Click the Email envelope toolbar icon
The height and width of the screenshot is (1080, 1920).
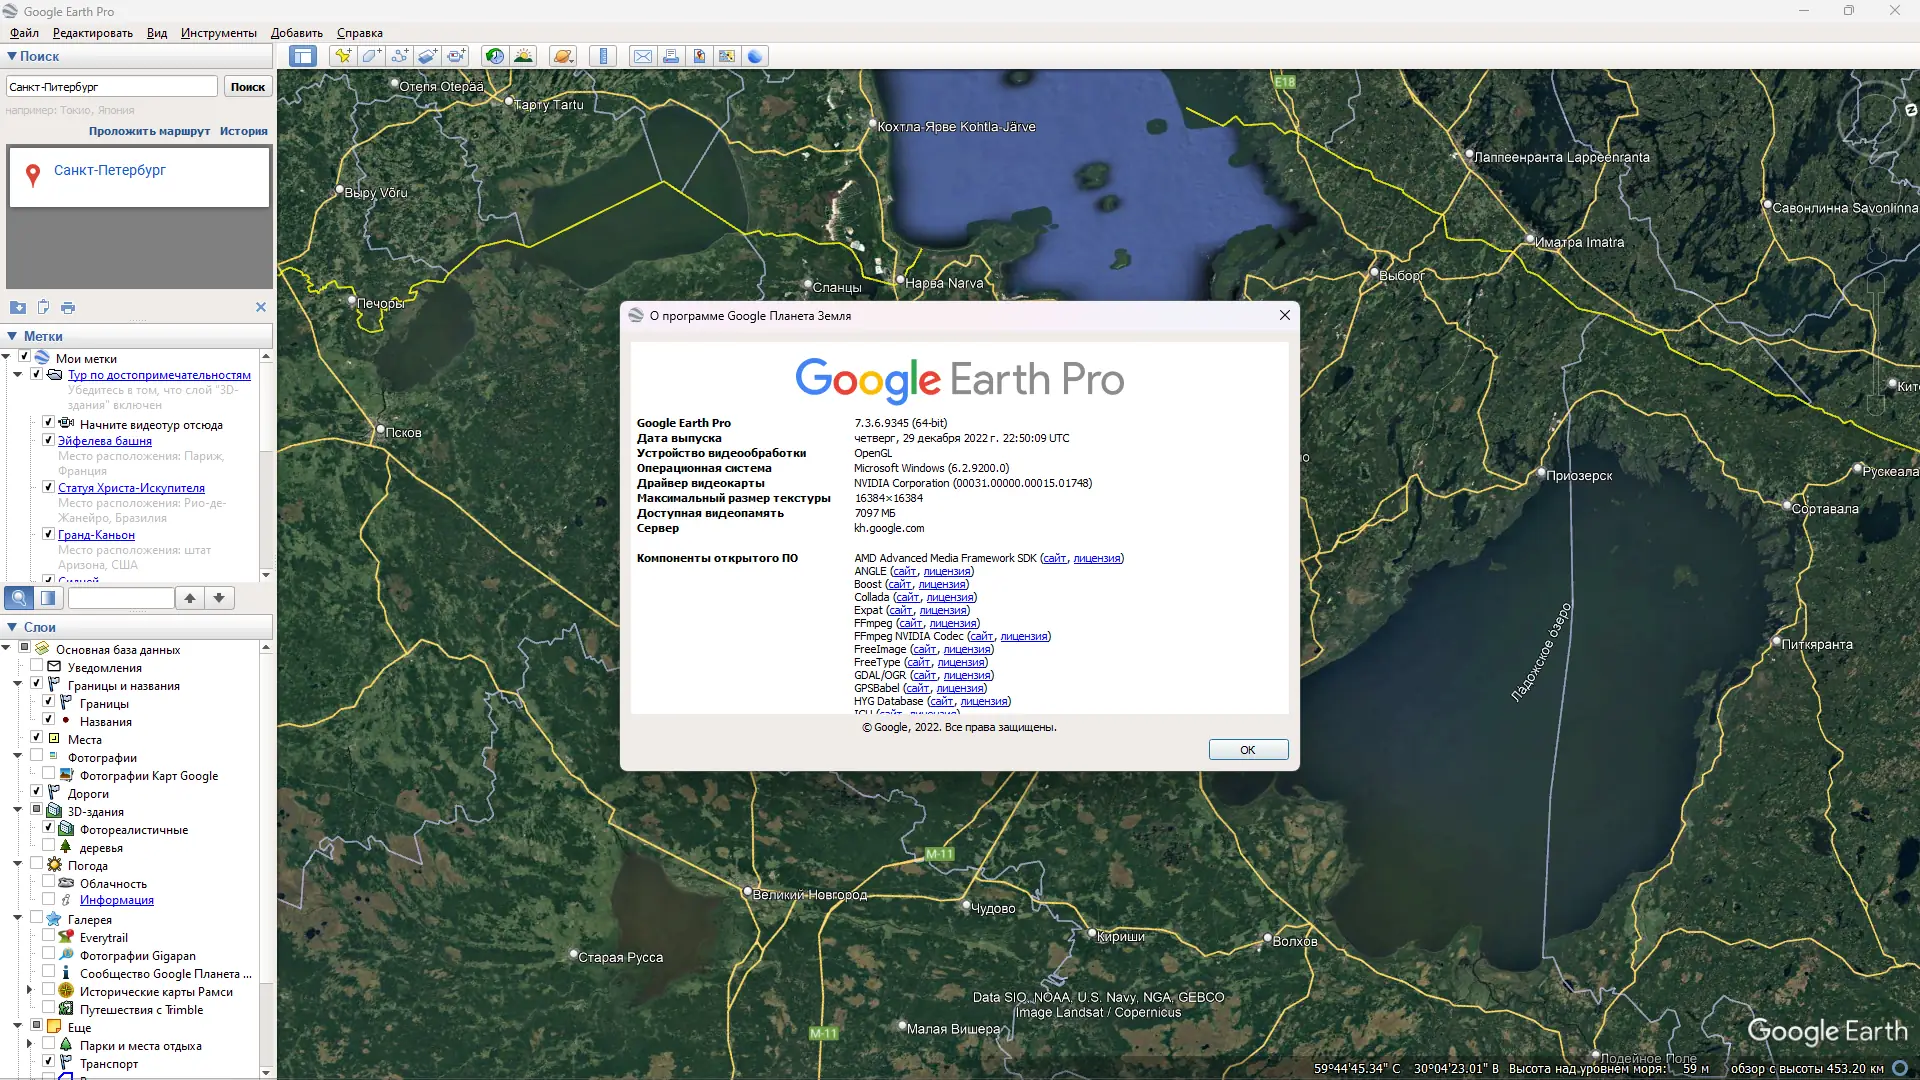643,56
